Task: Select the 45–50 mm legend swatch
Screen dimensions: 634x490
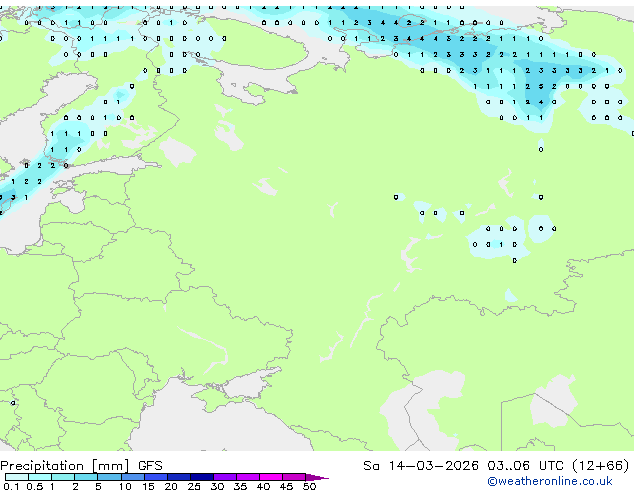Action: coord(294,477)
